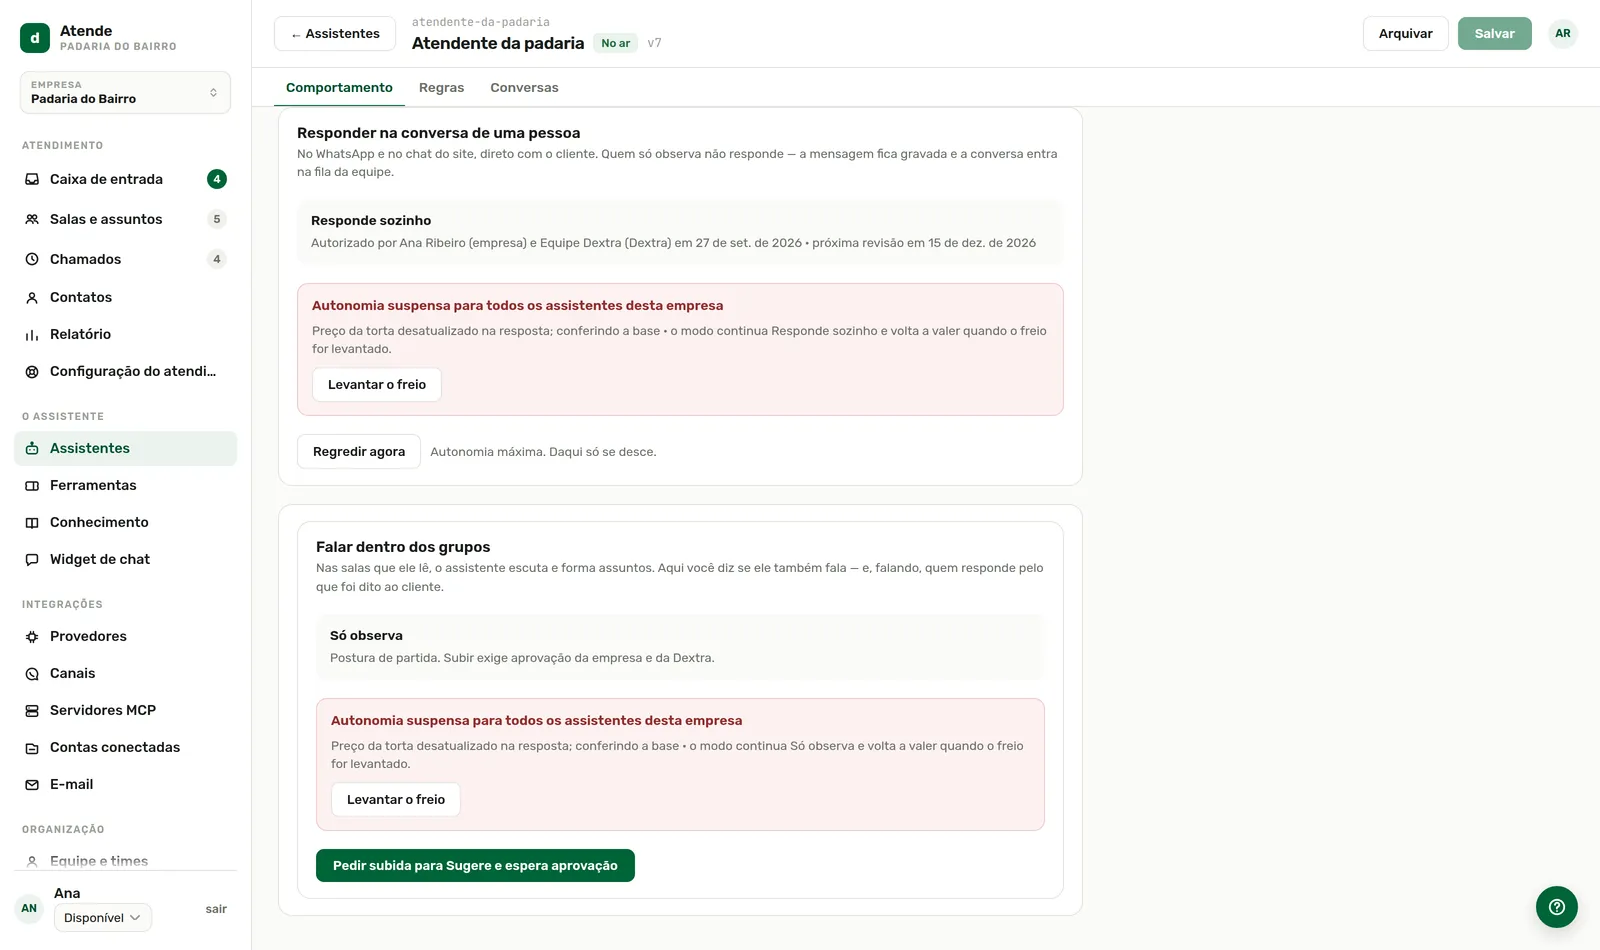Image resolution: width=1600 pixels, height=950 pixels.
Task: Click the Assistentes robot icon
Action: pos(32,448)
